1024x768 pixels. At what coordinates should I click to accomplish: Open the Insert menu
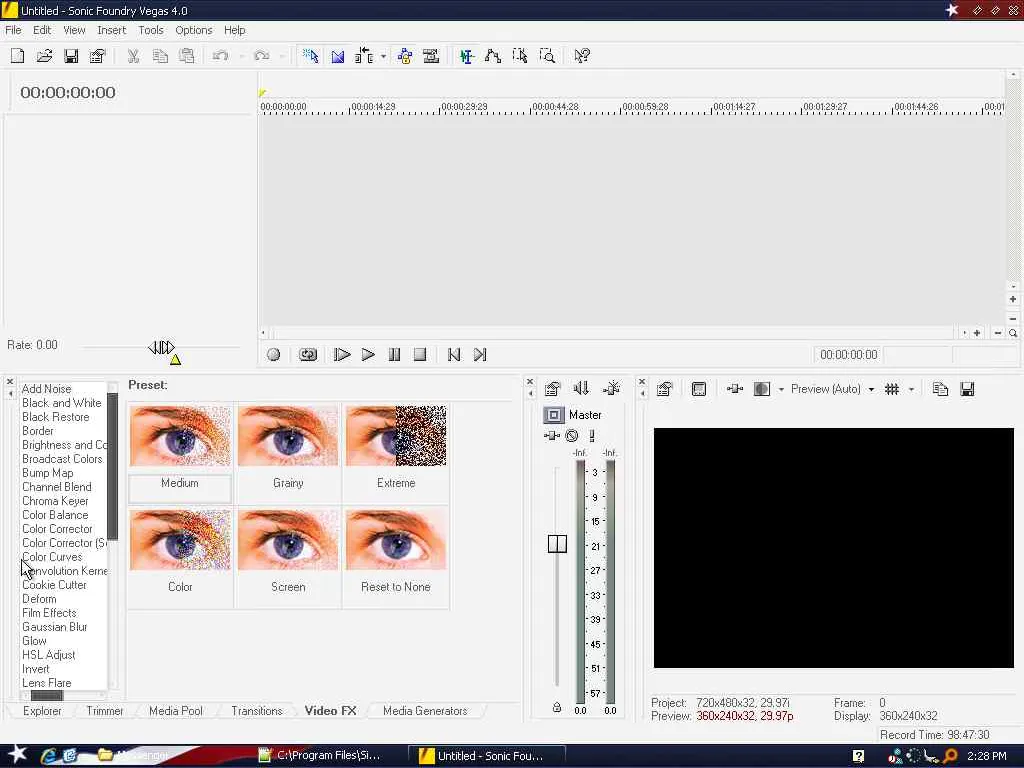click(112, 30)
